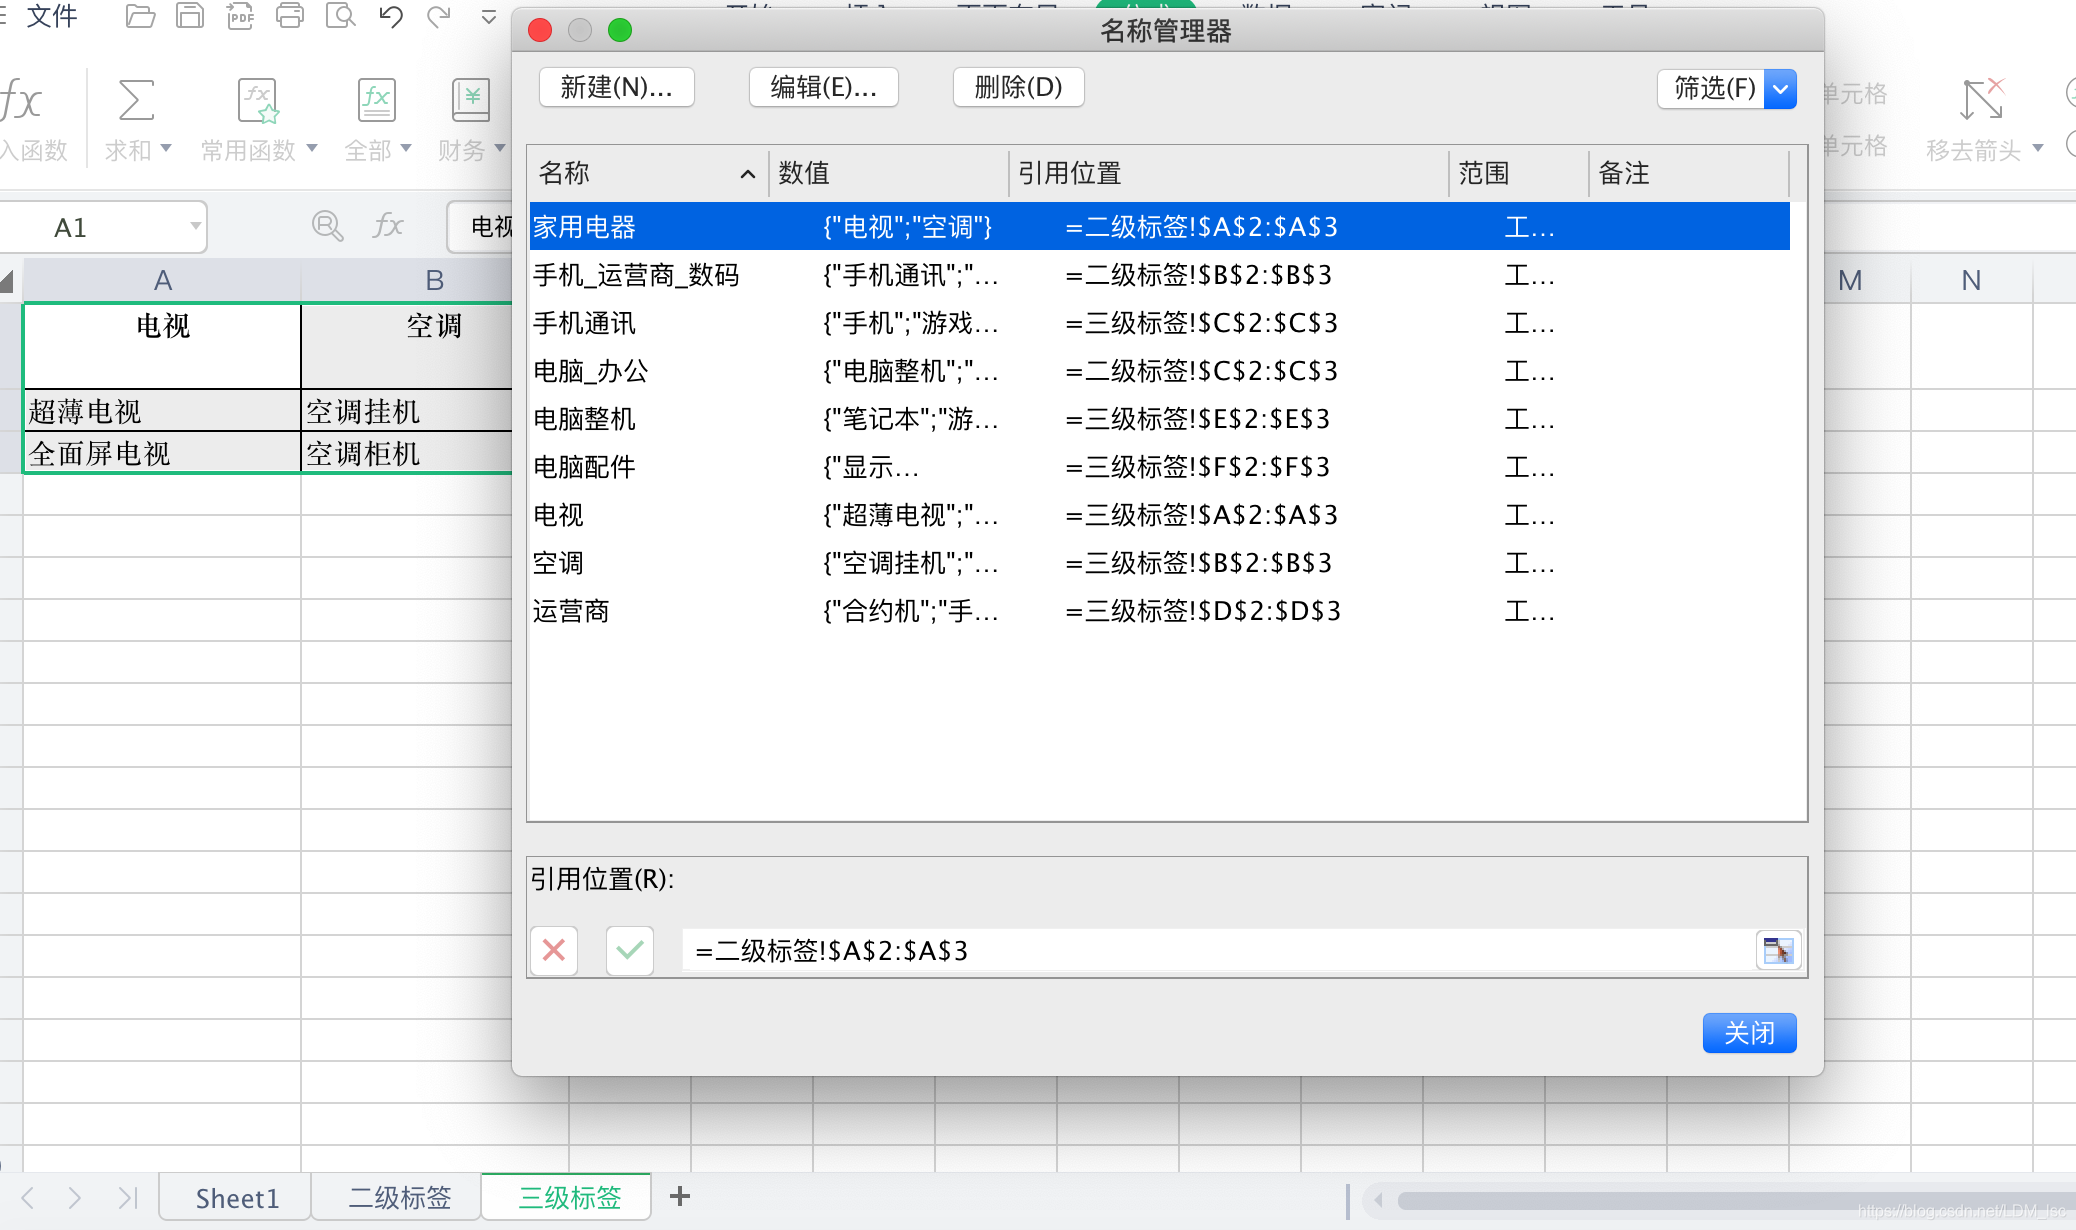The width and height of the screenshot is (2076, 1230).
Task: Click 删除(D) button in Name Manager
Action: click(1019, 87)
